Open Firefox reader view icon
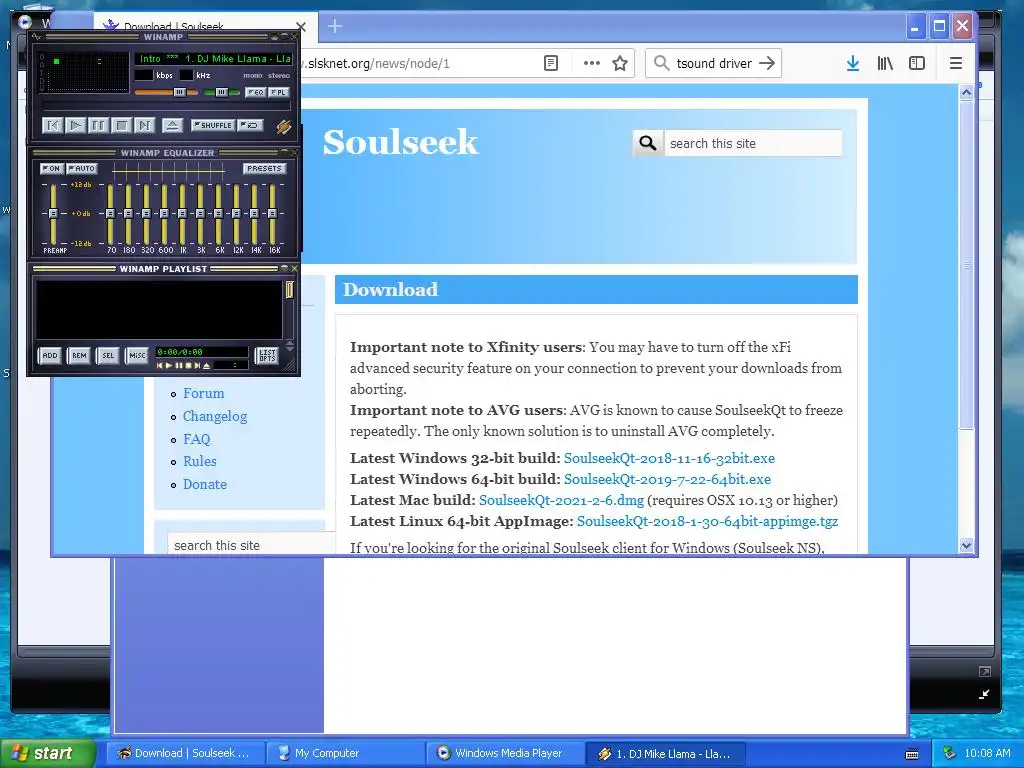The width and height of the screenshot is (1024, 768). click(x=551, y=63)
